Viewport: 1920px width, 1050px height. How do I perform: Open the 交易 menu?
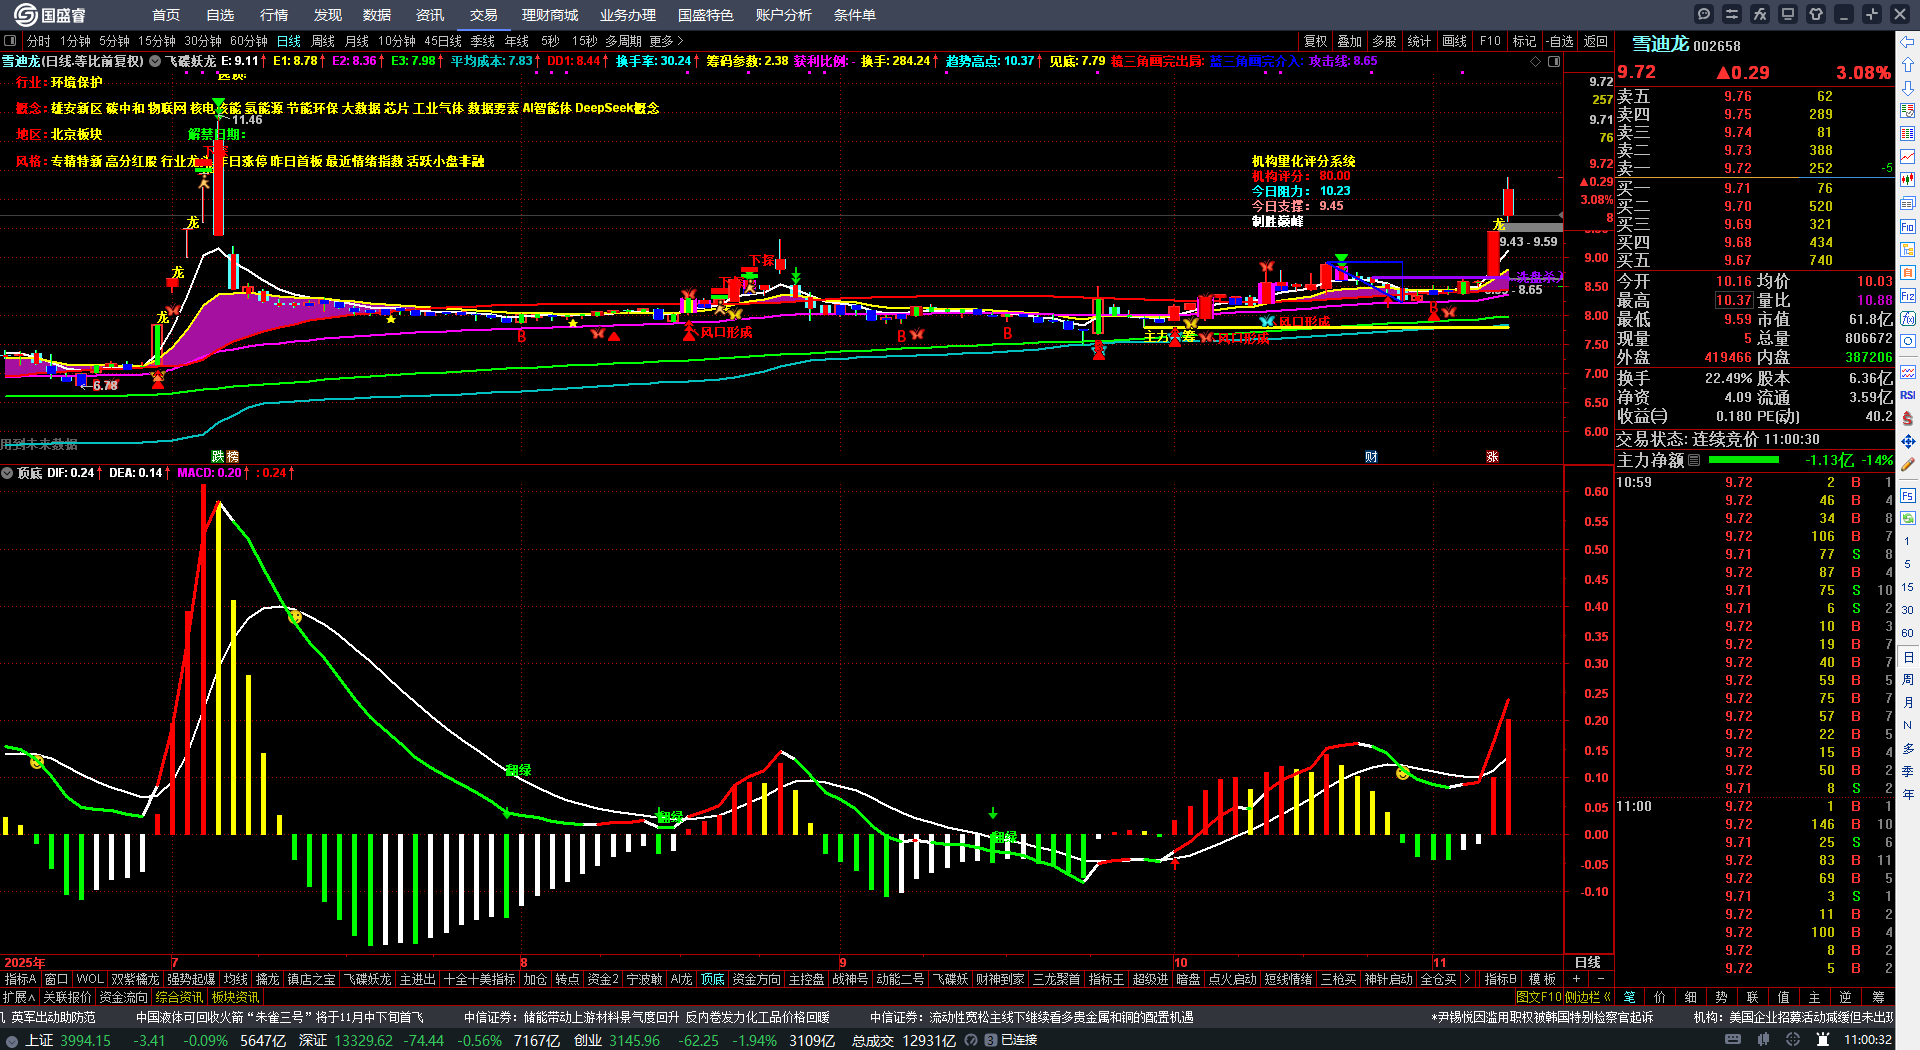[x=484, y=15]
